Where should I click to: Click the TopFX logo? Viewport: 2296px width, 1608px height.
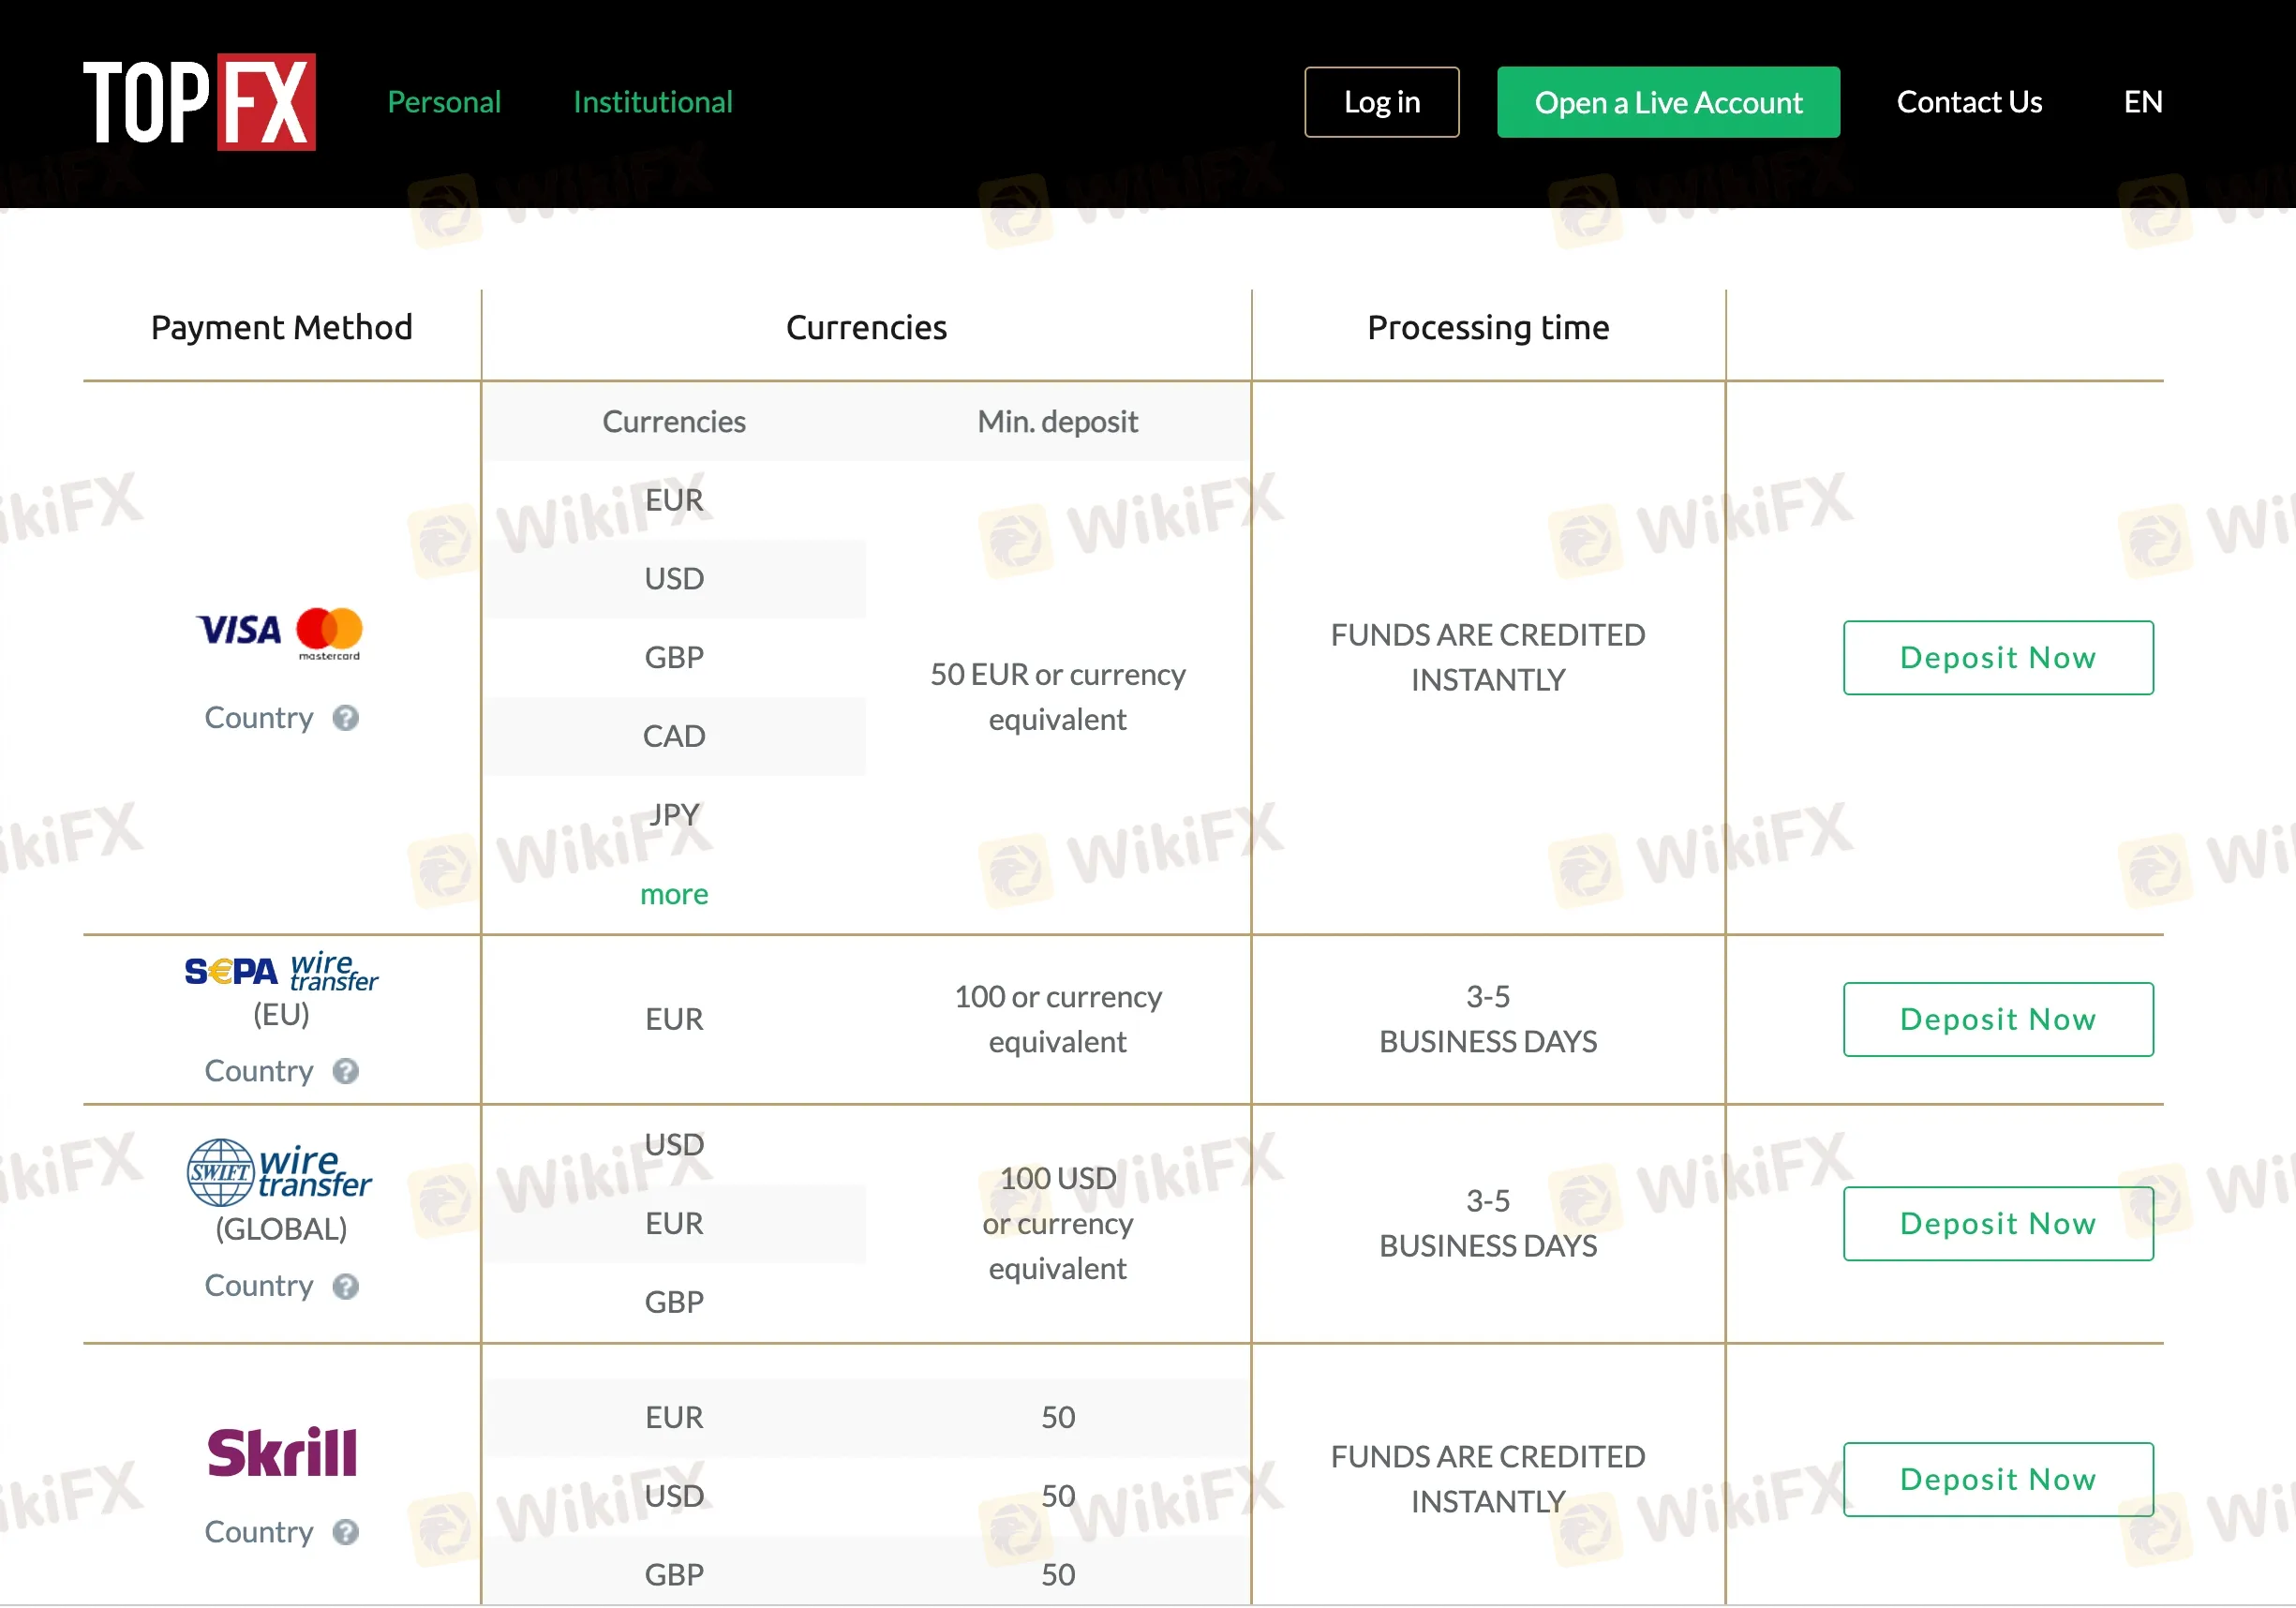point(199,102)
